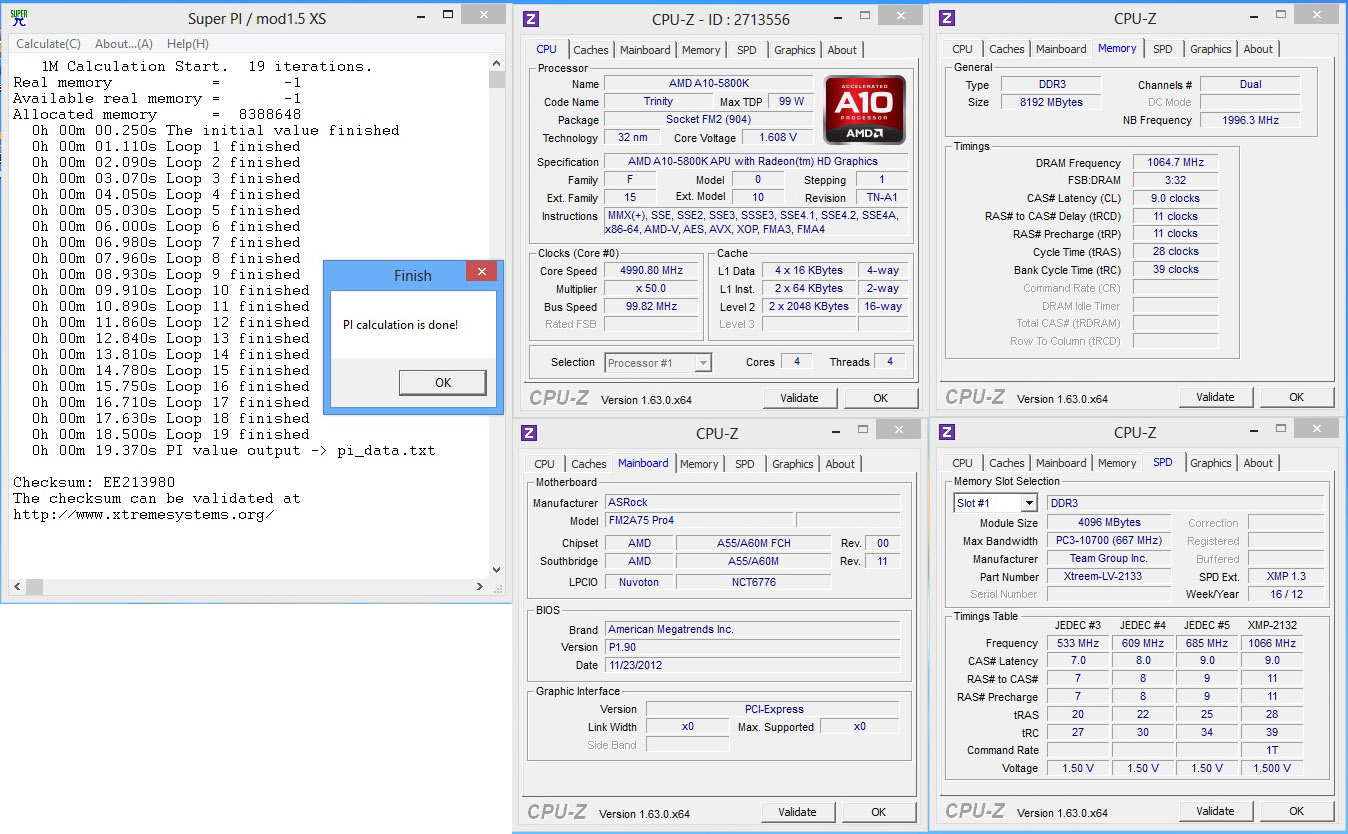Click the BIOS version value 'P1.90'
The image size is (1348, 834).
point(752,647)
